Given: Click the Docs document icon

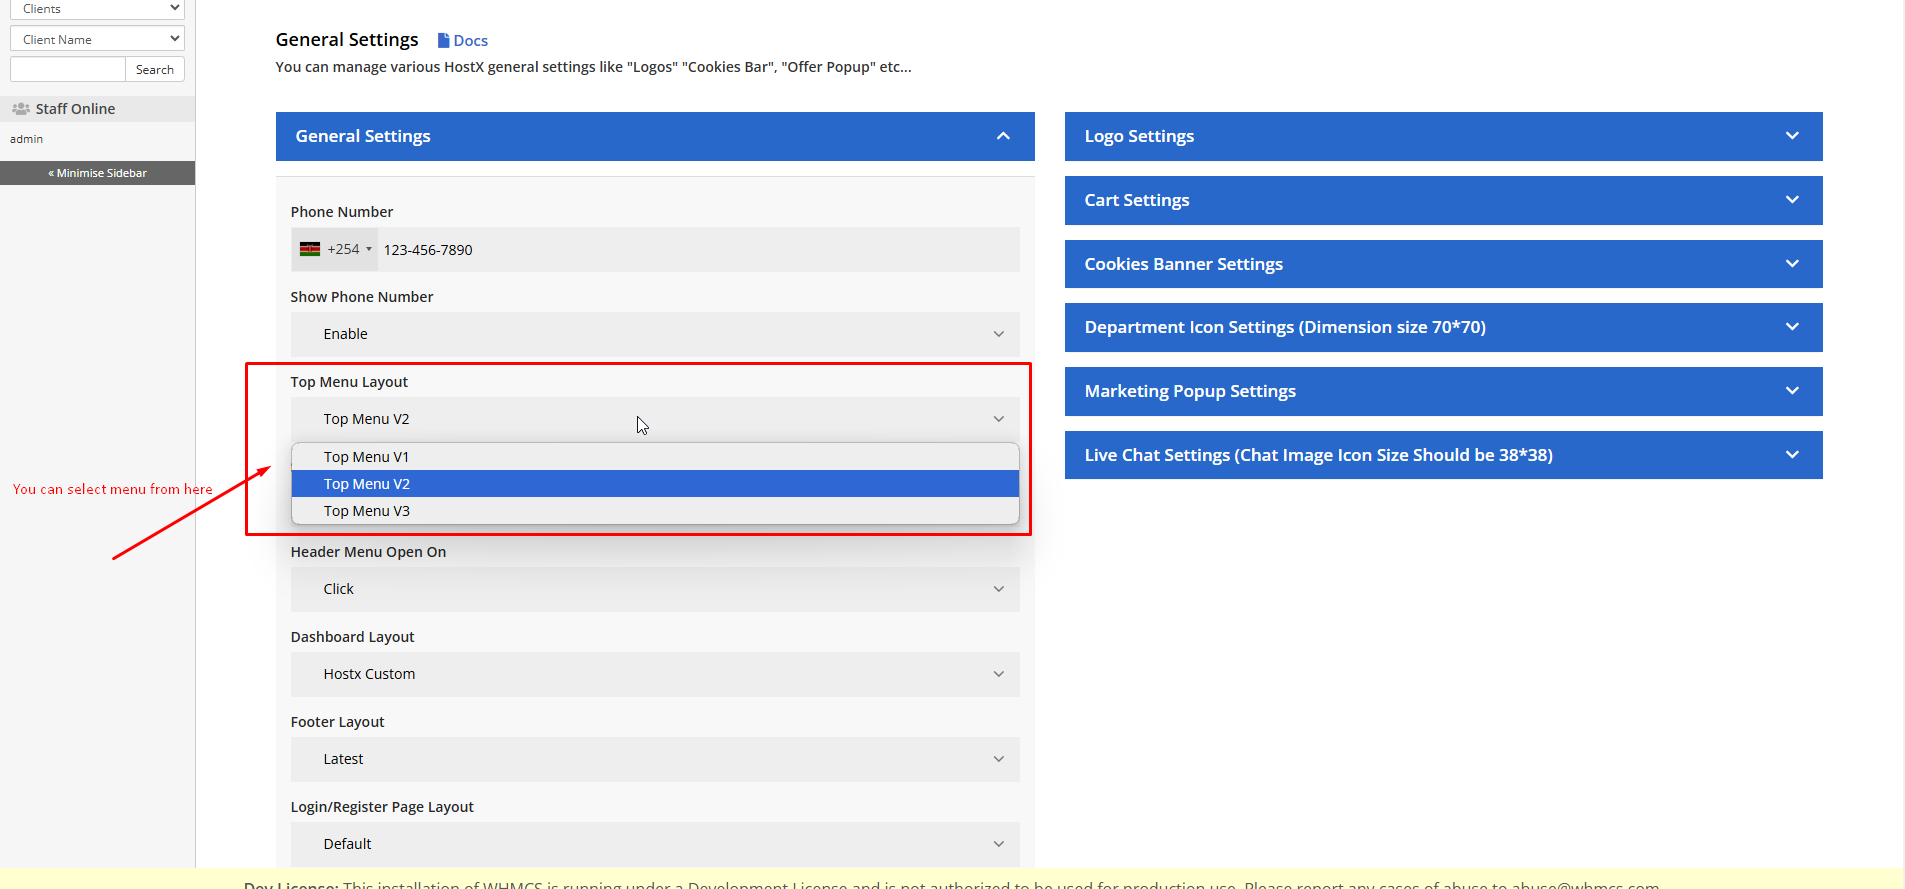Looking at the screenshot, I should (443, 41).
